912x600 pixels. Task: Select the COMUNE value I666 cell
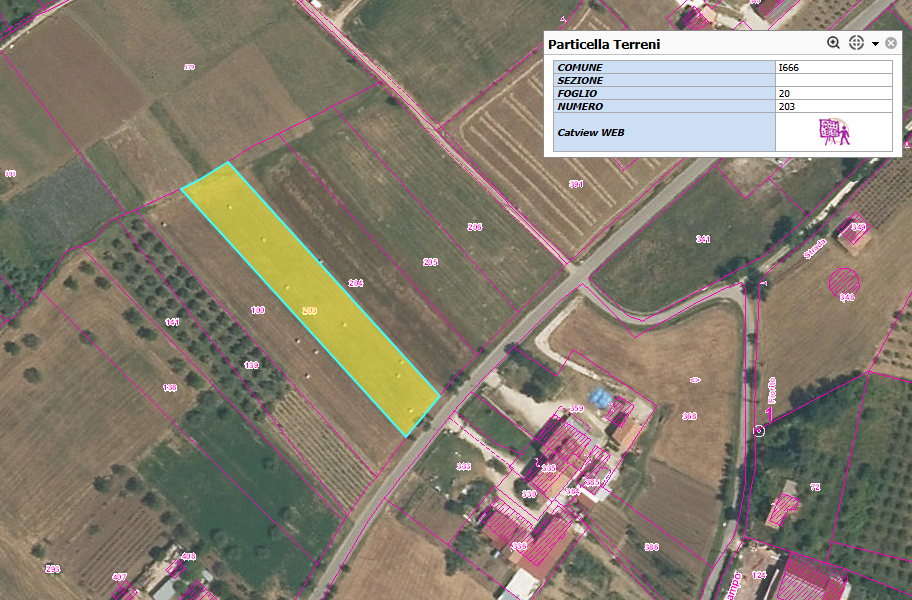point(833,68)
